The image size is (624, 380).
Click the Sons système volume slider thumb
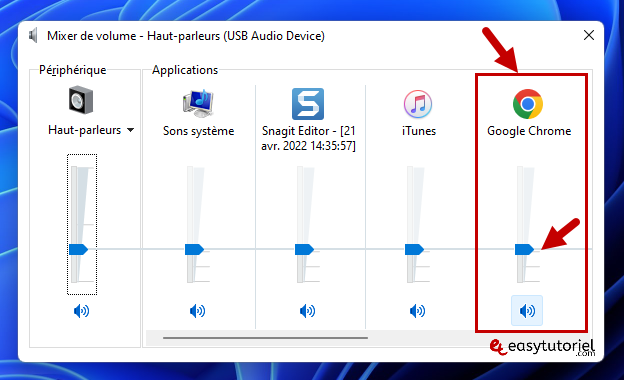pyautogui.click(x=195, y=249)
